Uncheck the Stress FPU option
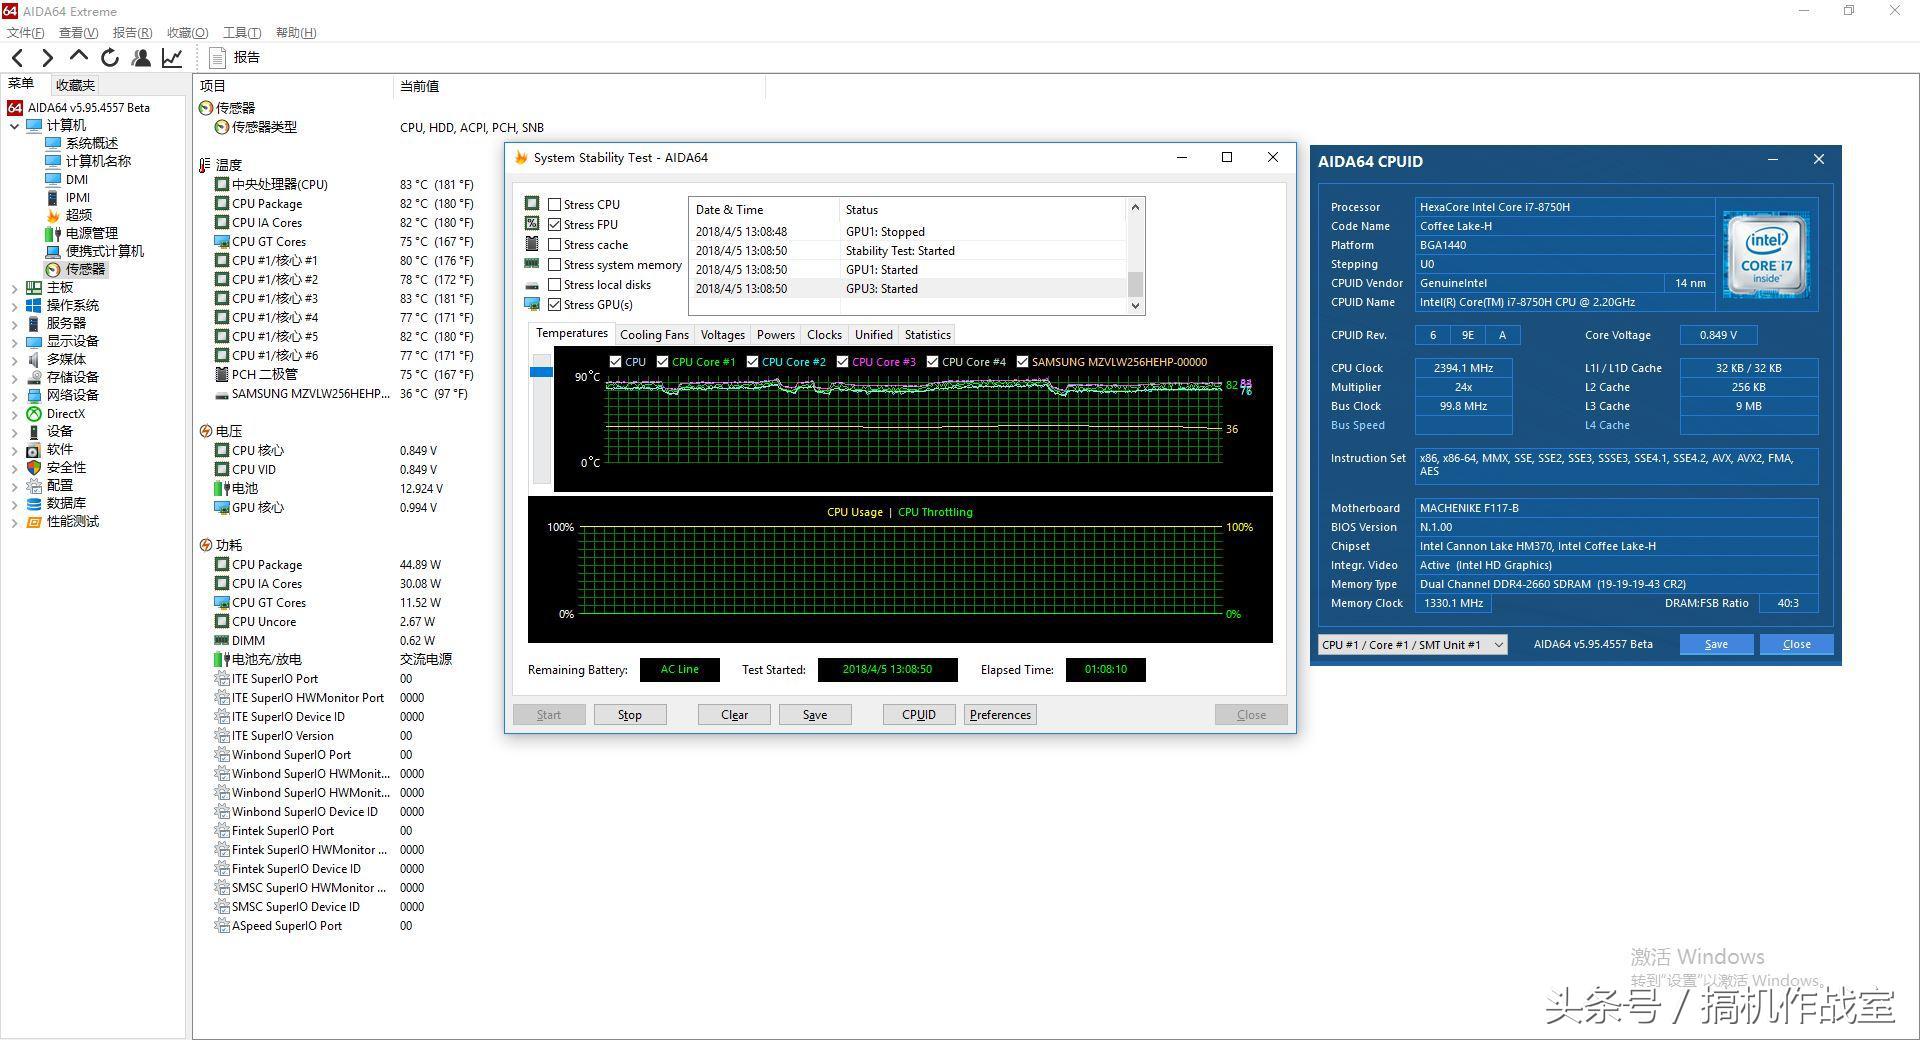The image size is (1920, 1040). click(x=555, y=225)
